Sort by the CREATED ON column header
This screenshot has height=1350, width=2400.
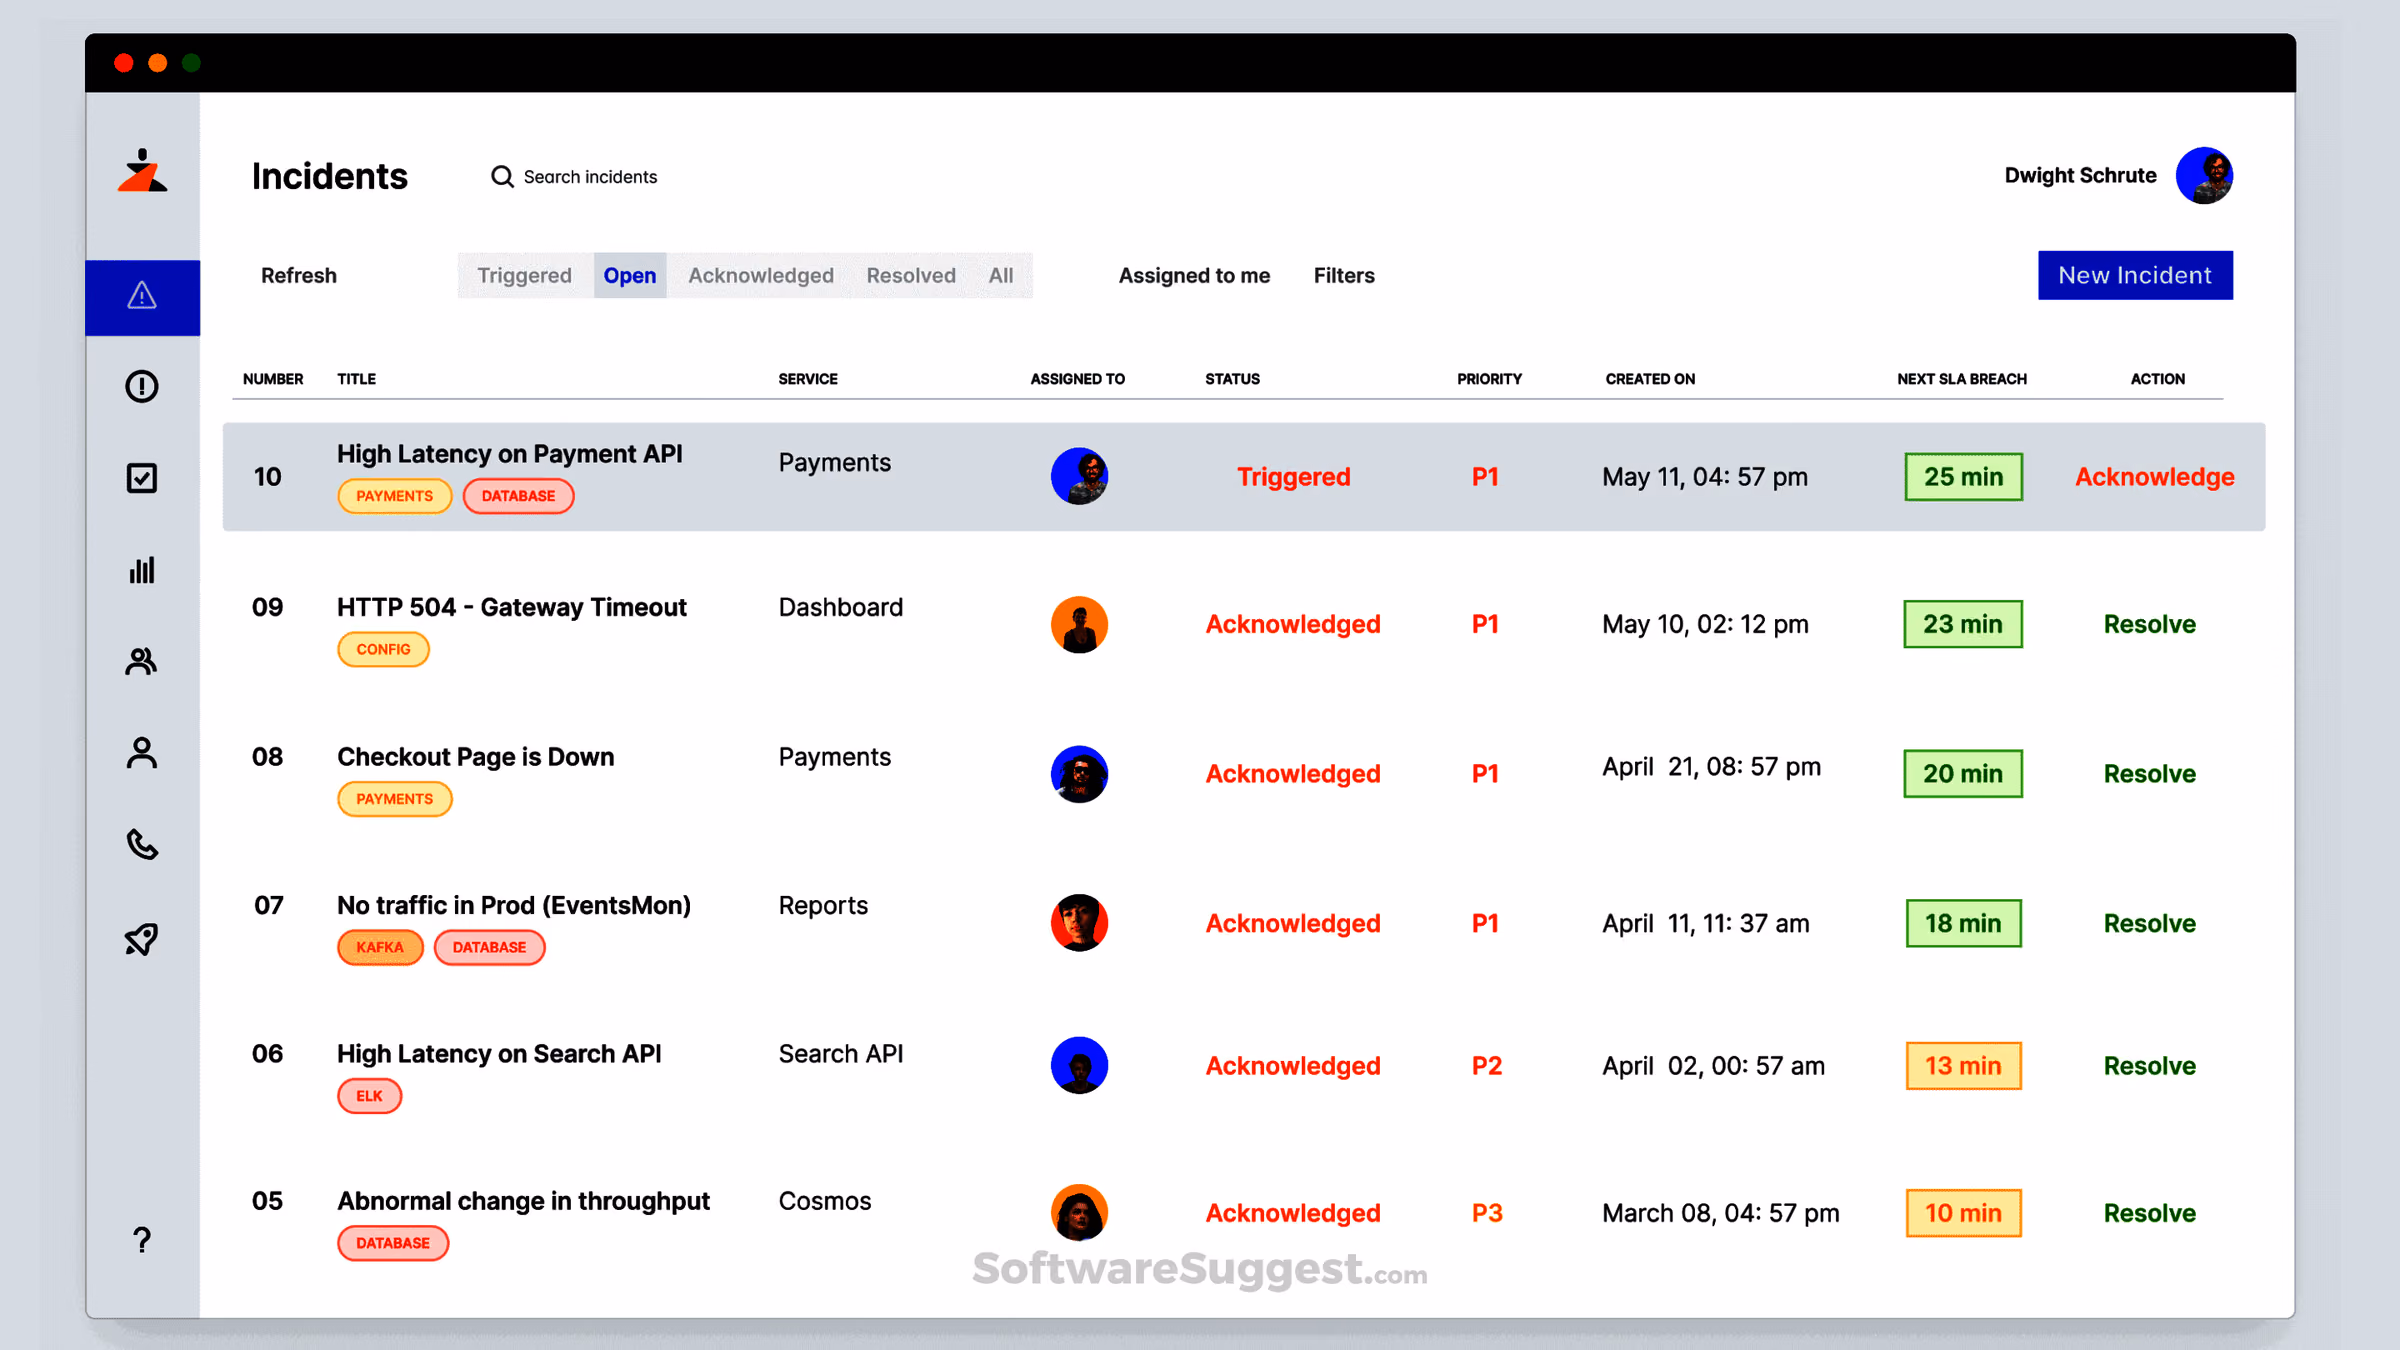(1650, 379)
